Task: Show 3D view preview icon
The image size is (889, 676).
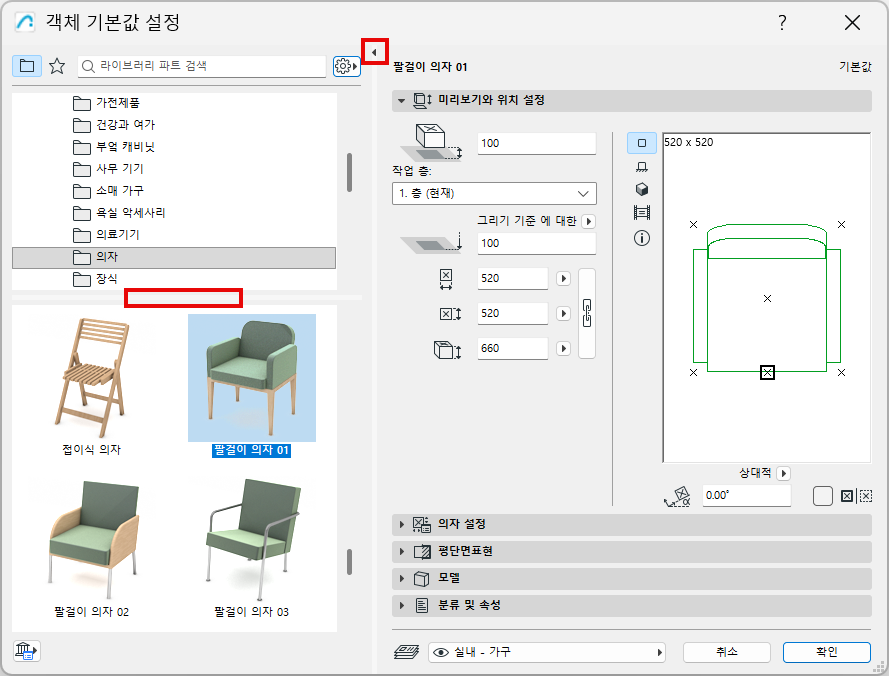Action: 642,189
